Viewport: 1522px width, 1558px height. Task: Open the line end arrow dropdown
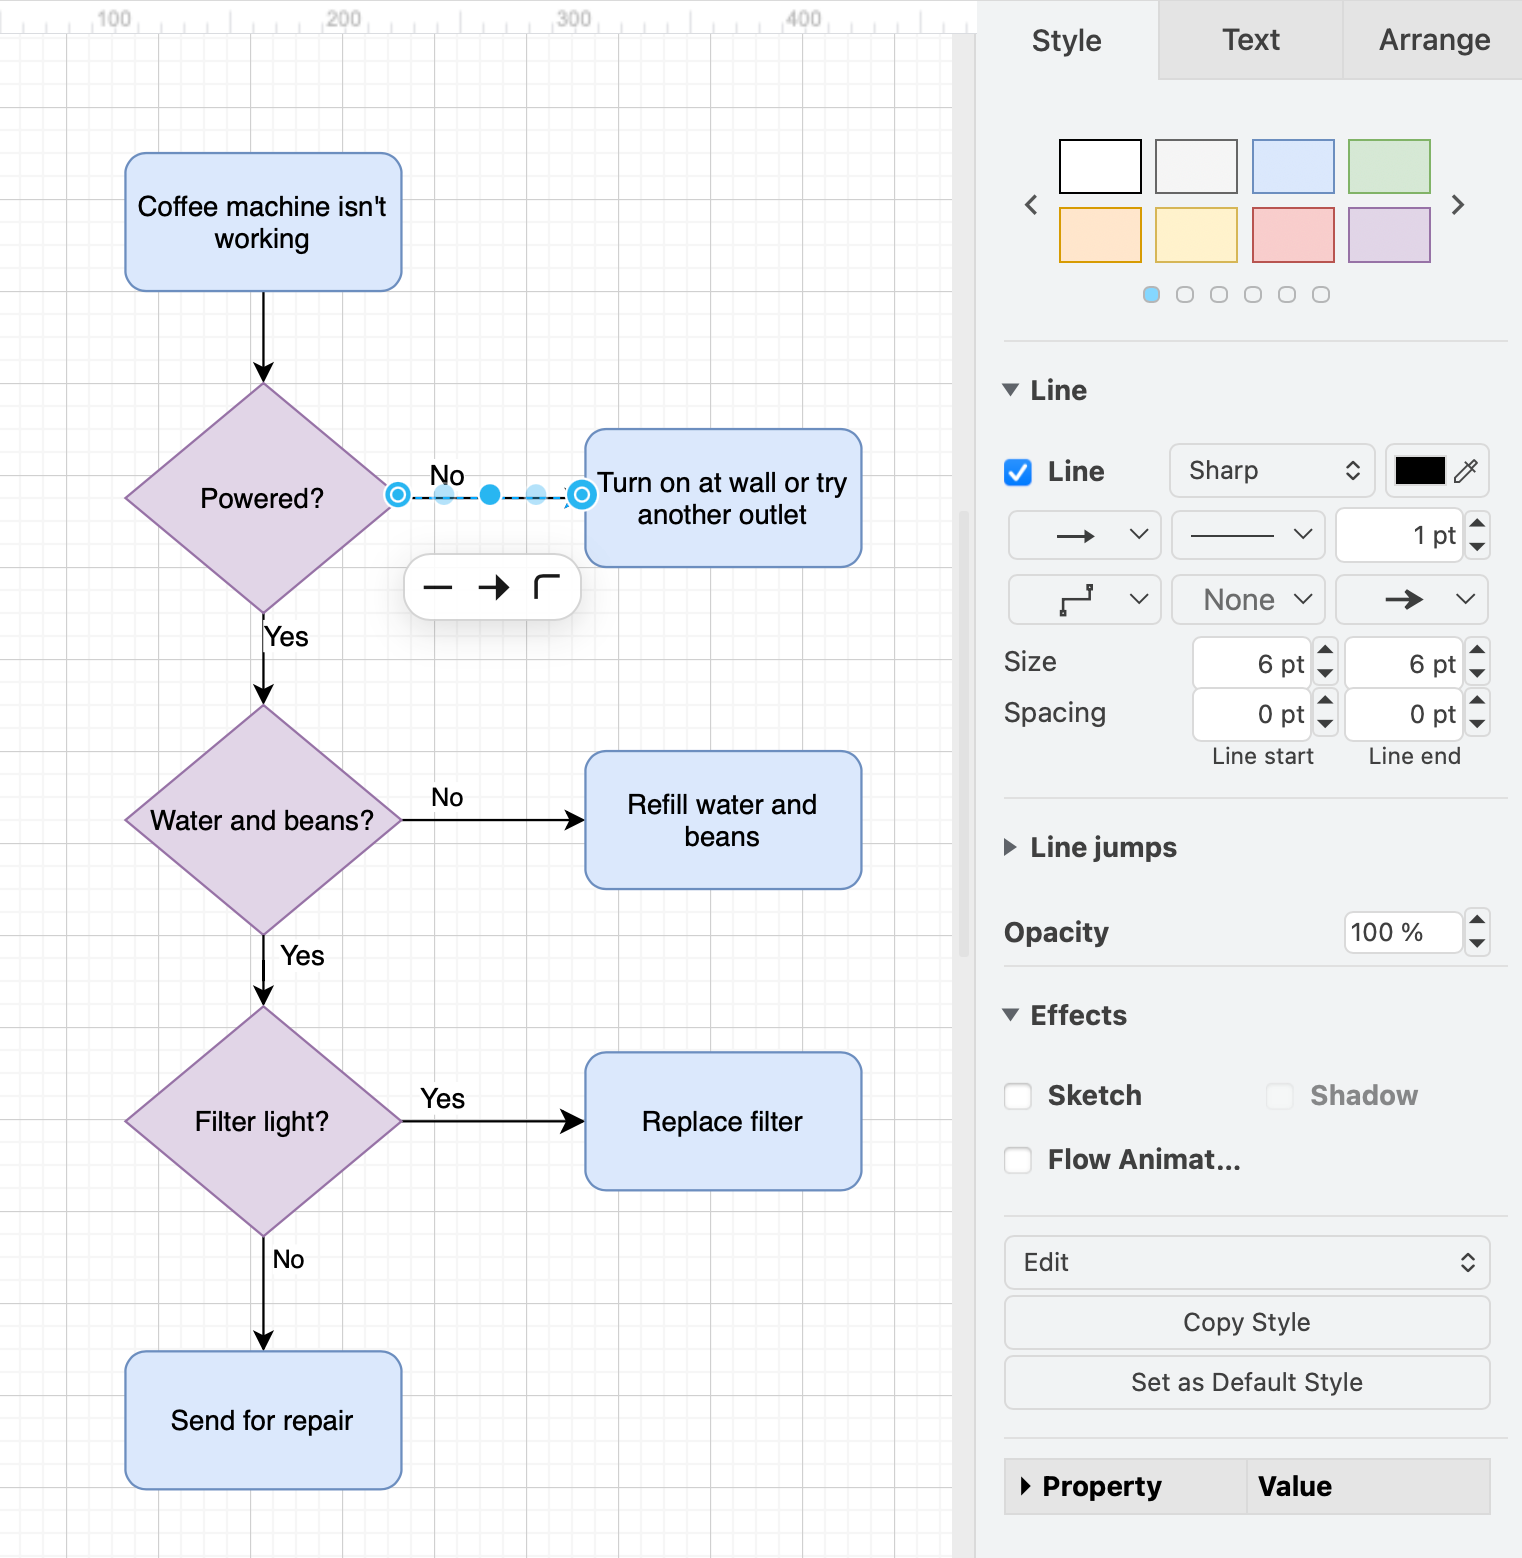tap(1412, 599)
